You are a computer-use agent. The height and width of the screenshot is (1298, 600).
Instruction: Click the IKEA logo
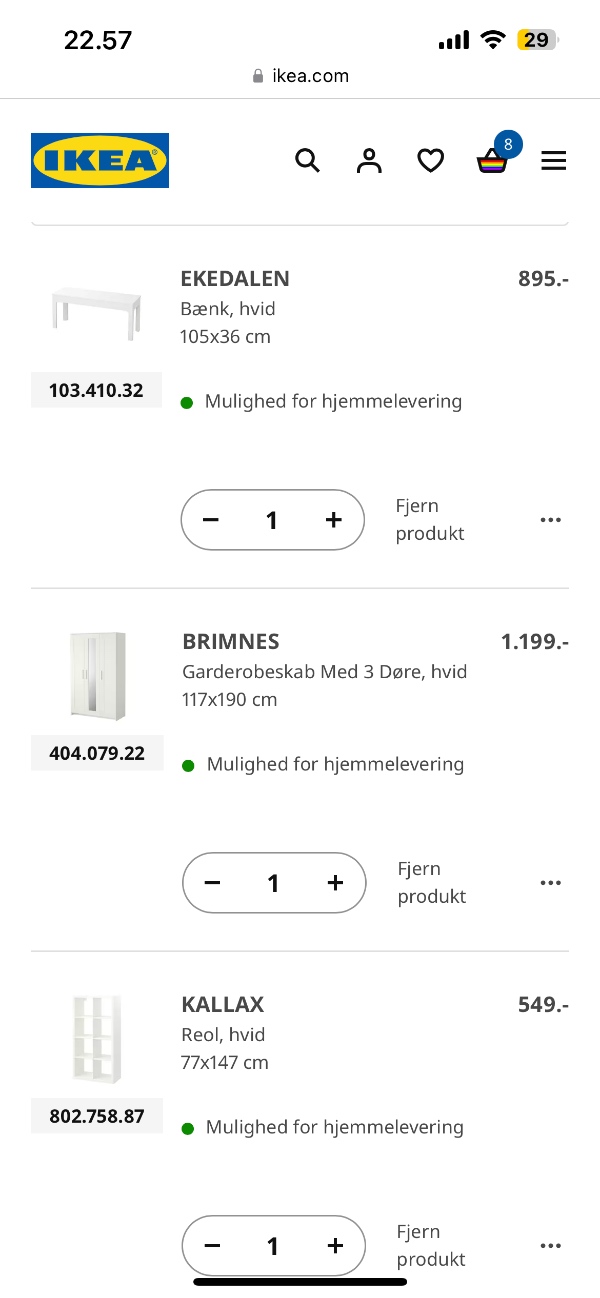click(x=99, y=160)
